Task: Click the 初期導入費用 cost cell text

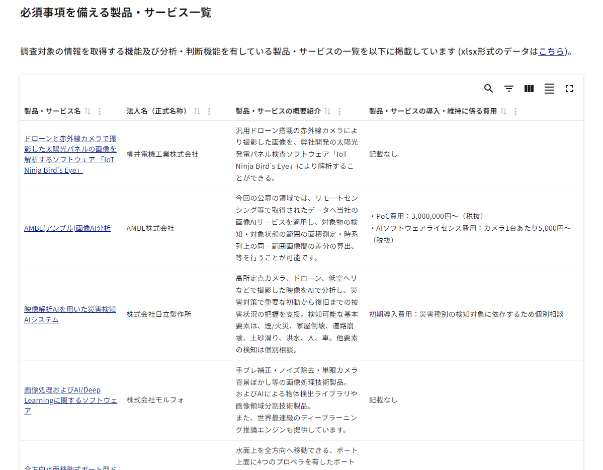Action: point(466,314)
